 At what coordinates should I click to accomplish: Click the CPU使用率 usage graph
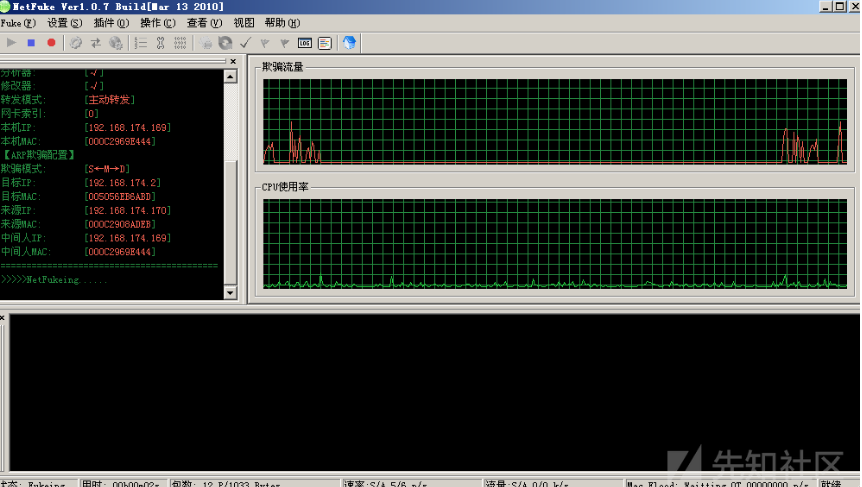click(x=555, y=244)
